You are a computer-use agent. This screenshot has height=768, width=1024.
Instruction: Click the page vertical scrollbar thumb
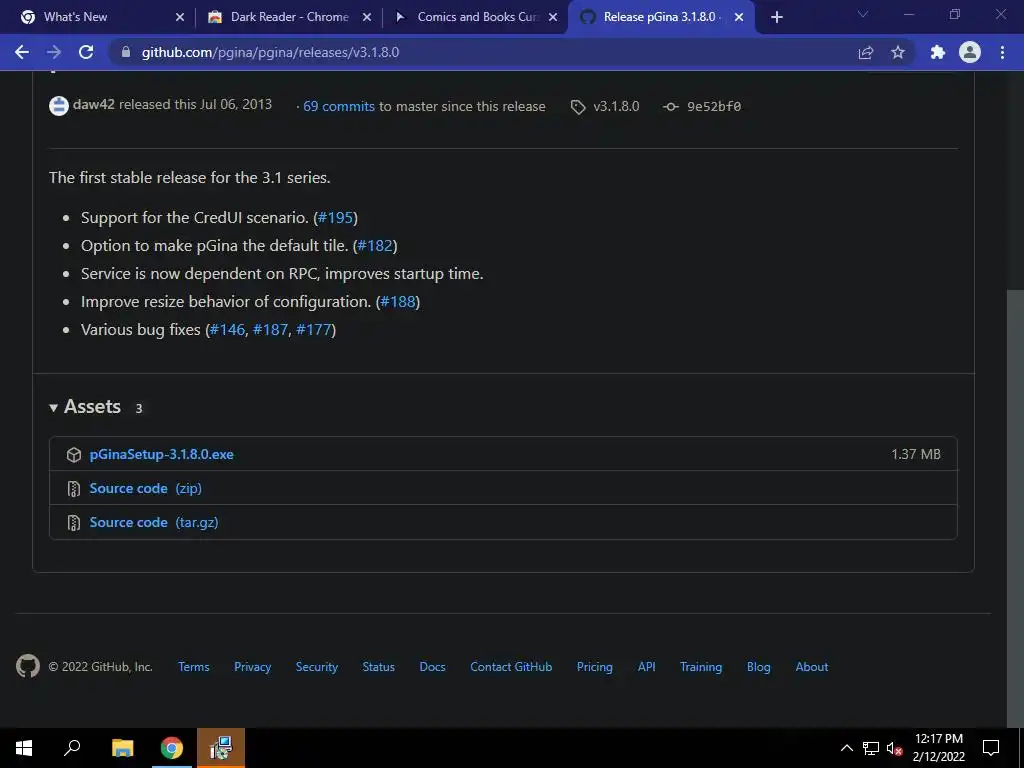[x=1015, y=509]
